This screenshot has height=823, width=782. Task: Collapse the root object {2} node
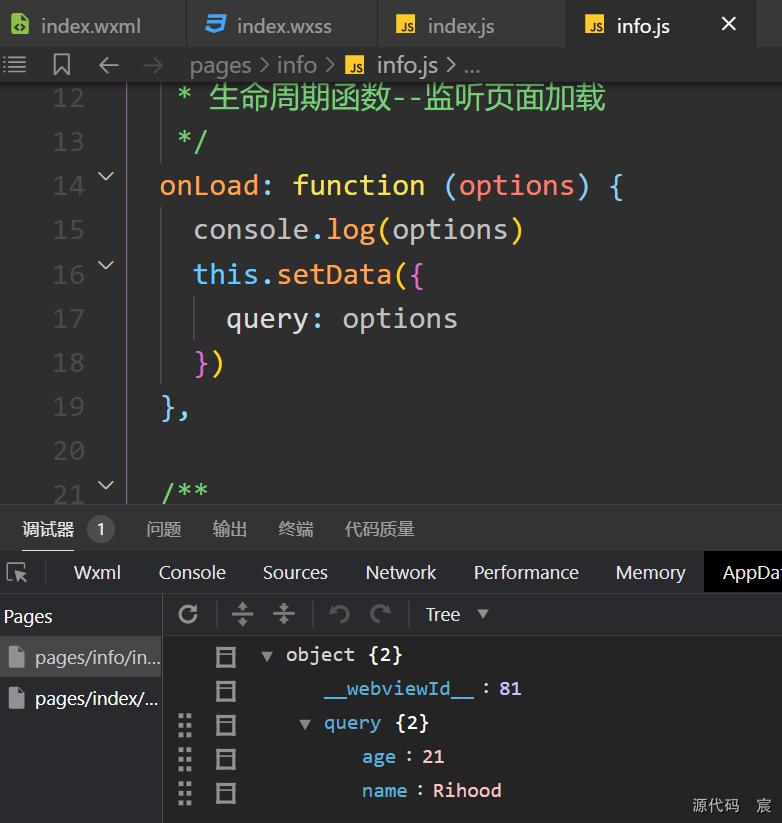tap(267, 656)
